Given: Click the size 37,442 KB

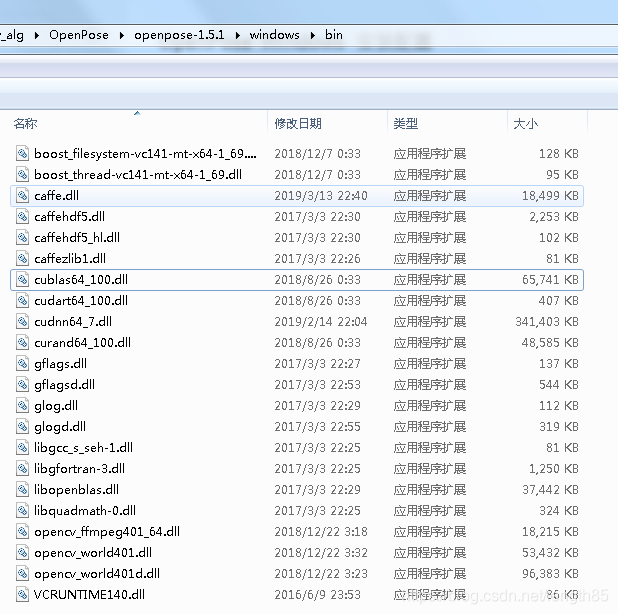Looking at the screenshot, I should coord(550,489).
